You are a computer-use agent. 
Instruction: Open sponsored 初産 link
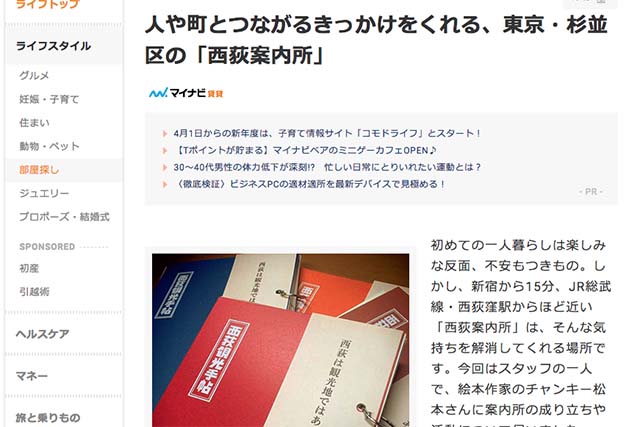[x=29, y=268]
